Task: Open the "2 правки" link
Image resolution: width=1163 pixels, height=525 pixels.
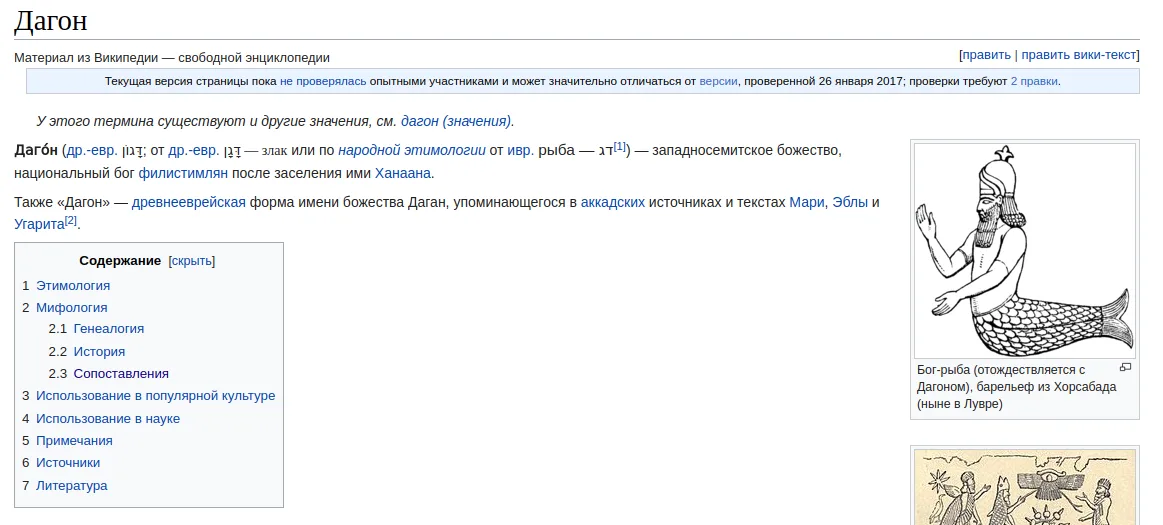Action: pos(1034,82)
